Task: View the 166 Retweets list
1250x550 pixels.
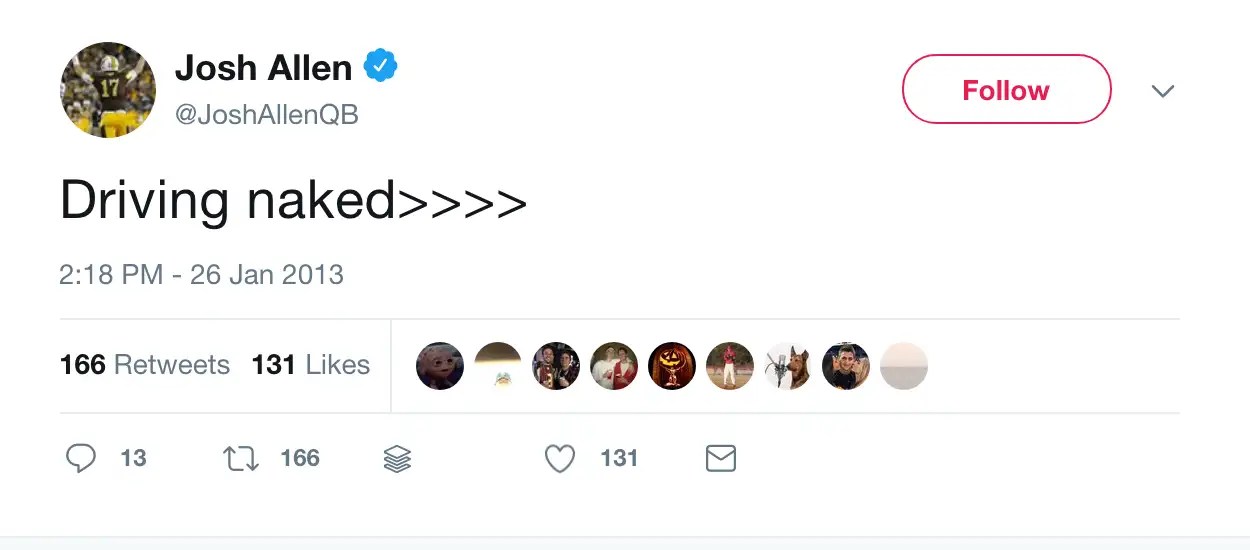Action: pos(145,365)
